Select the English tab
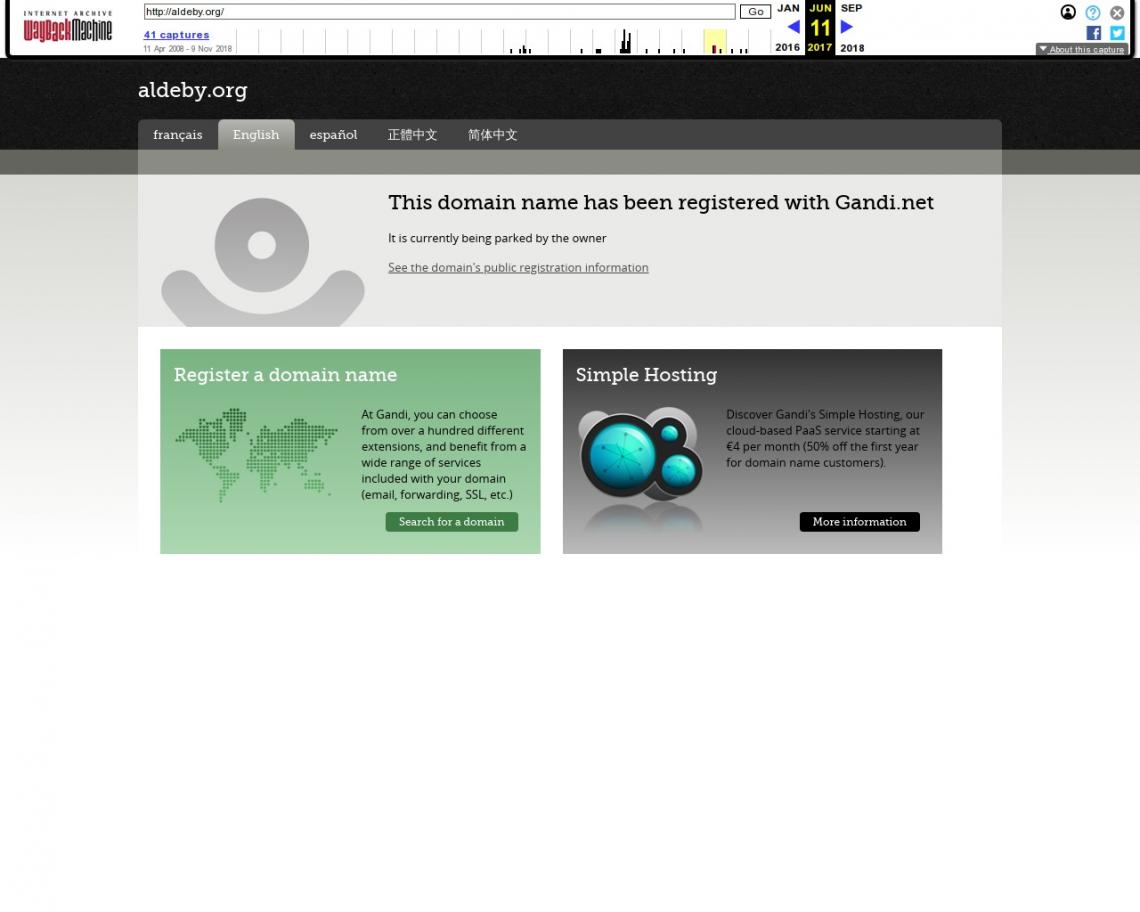 (256, 135)
